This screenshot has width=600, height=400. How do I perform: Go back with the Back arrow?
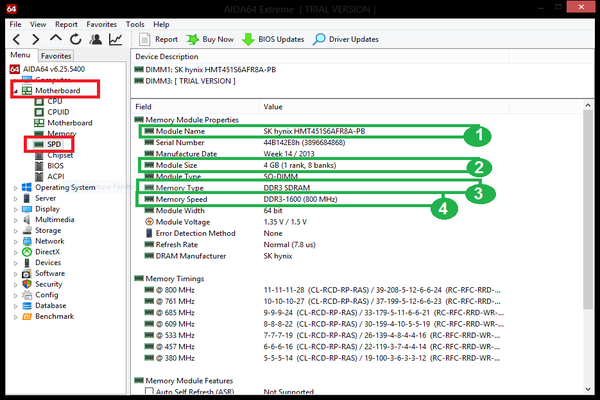coord(16,39)
